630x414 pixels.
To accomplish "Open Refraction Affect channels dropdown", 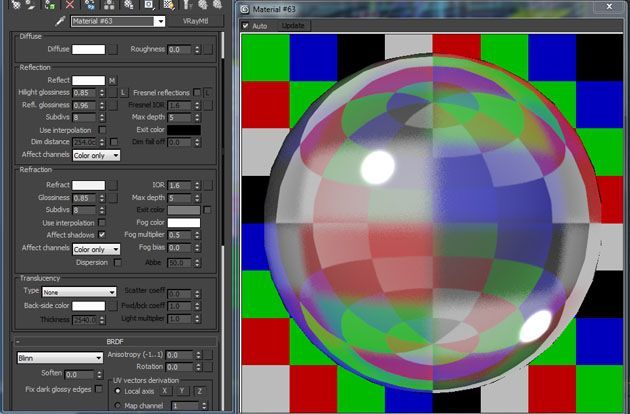I will click(x=96, y=249).
